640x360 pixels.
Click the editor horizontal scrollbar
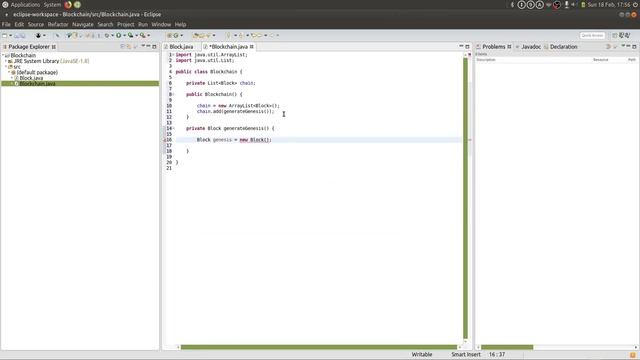[x=319, y=347]
